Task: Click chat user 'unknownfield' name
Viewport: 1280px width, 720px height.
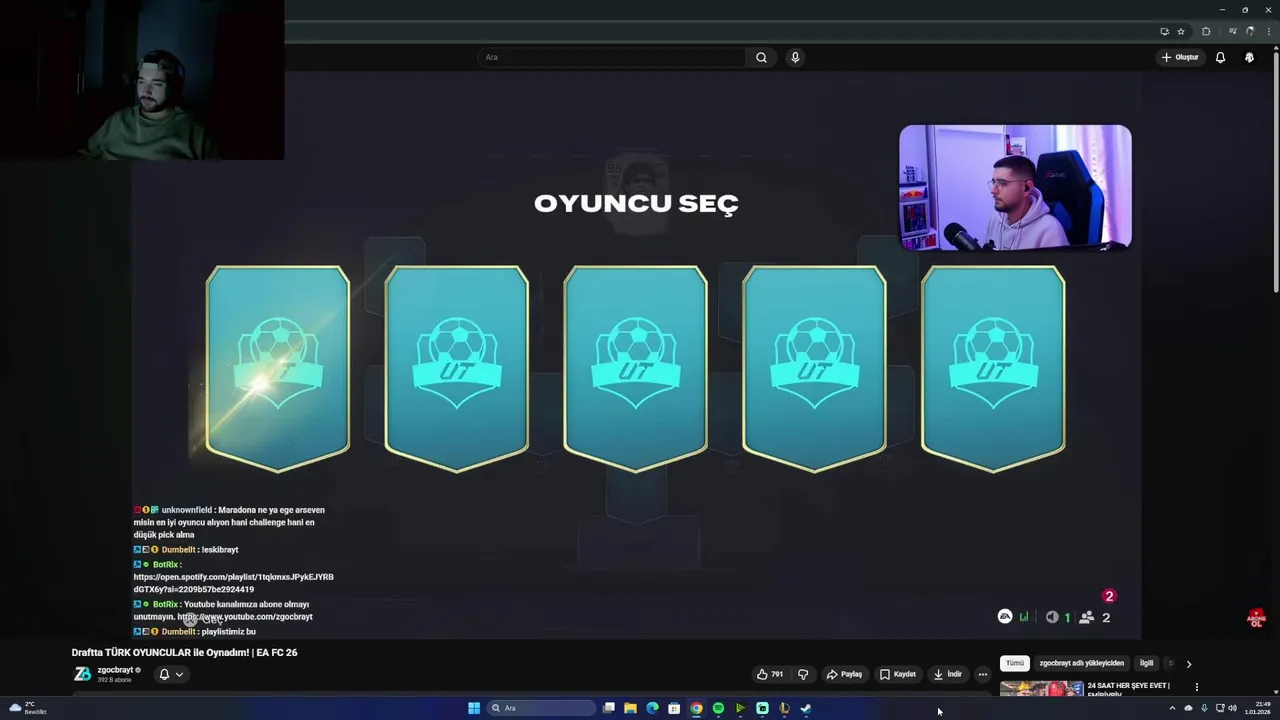Action: tap(186, 510)
